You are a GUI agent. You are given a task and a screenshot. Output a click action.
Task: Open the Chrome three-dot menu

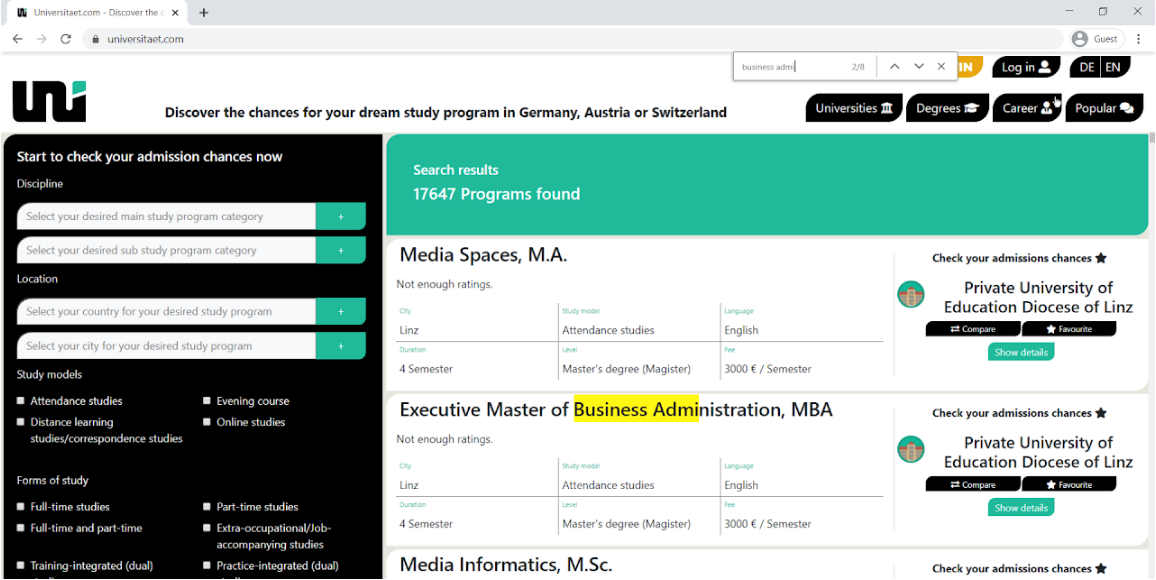1139,39
